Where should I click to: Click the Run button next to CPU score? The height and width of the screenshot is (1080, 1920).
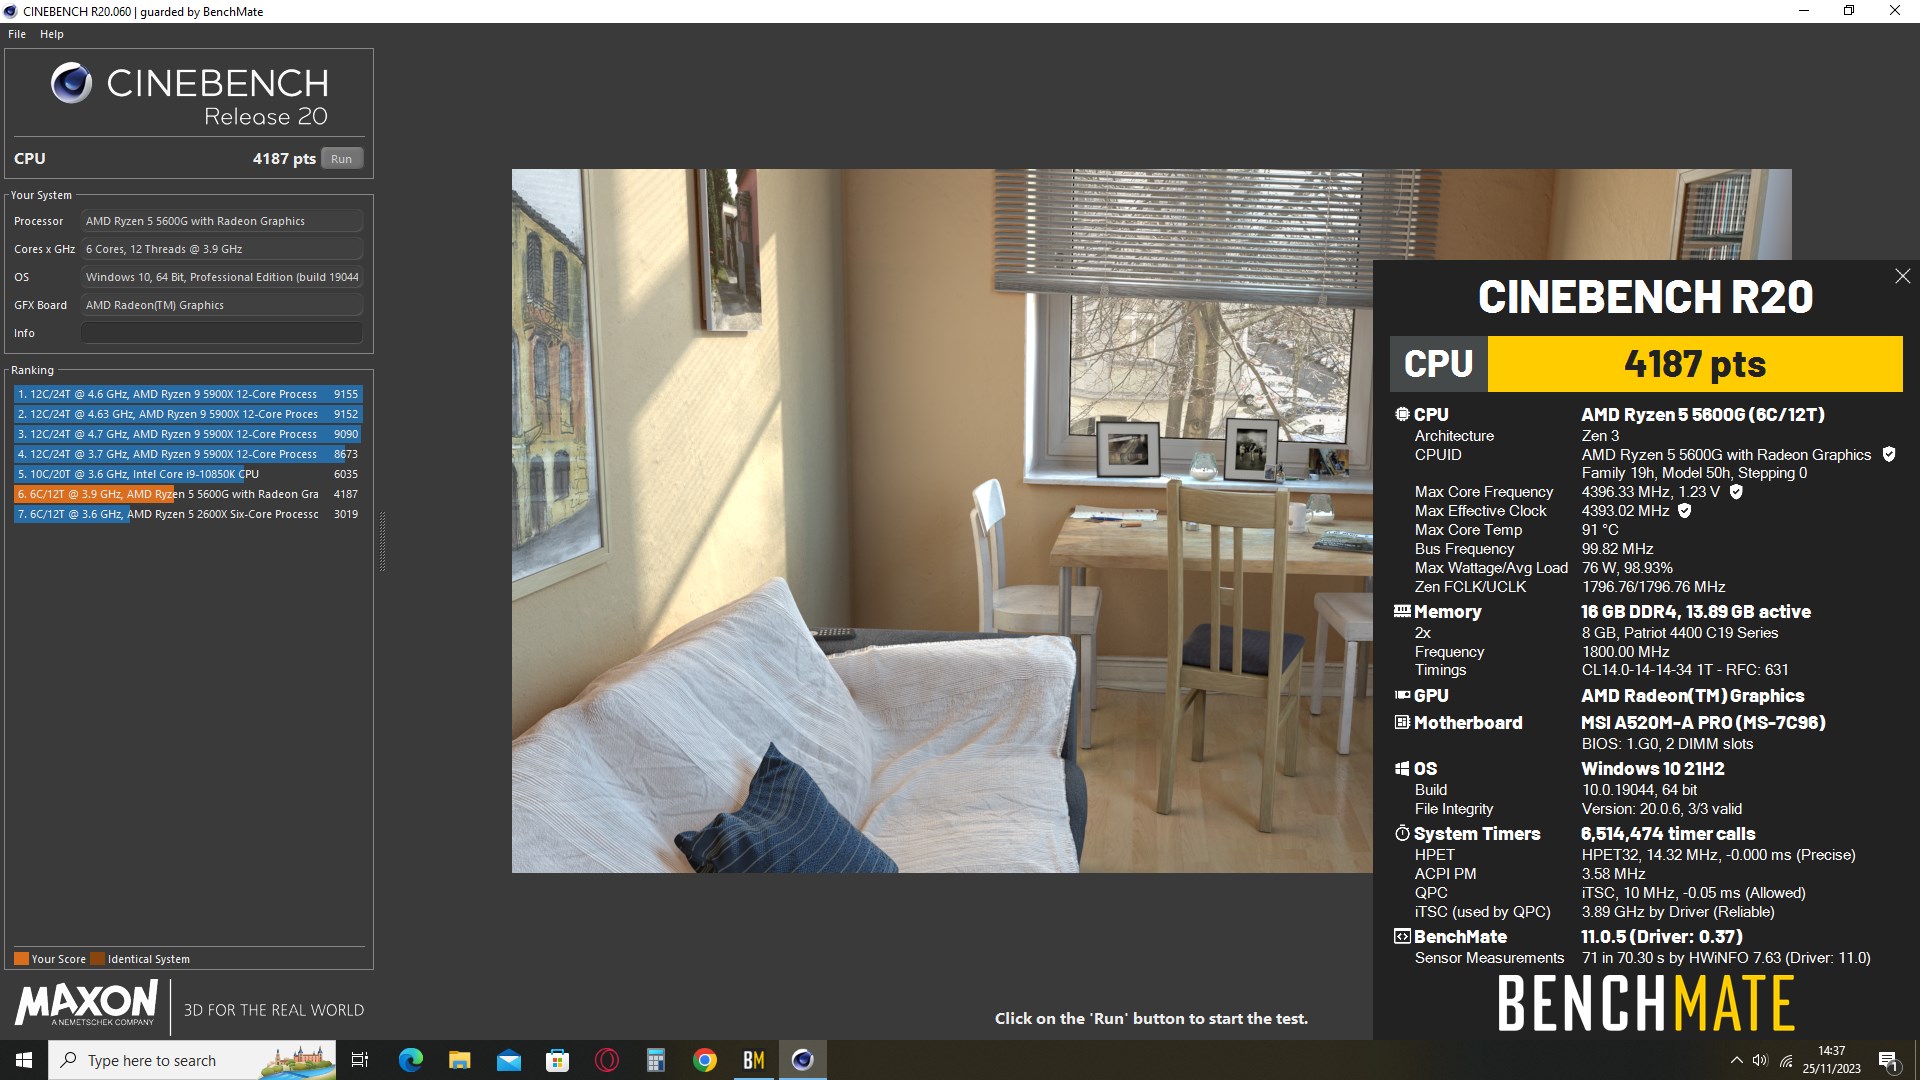pyautogui.click(x=341, y=159)
